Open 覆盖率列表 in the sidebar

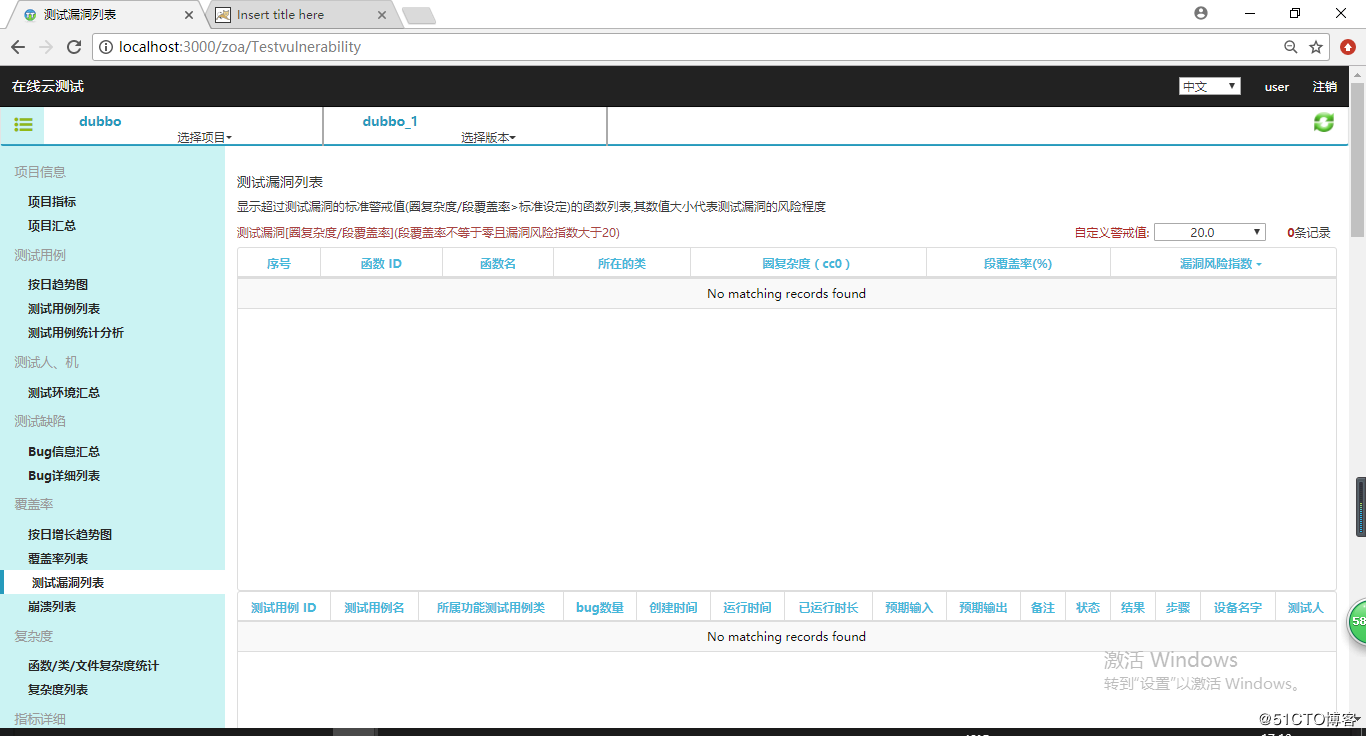point(58,559)
